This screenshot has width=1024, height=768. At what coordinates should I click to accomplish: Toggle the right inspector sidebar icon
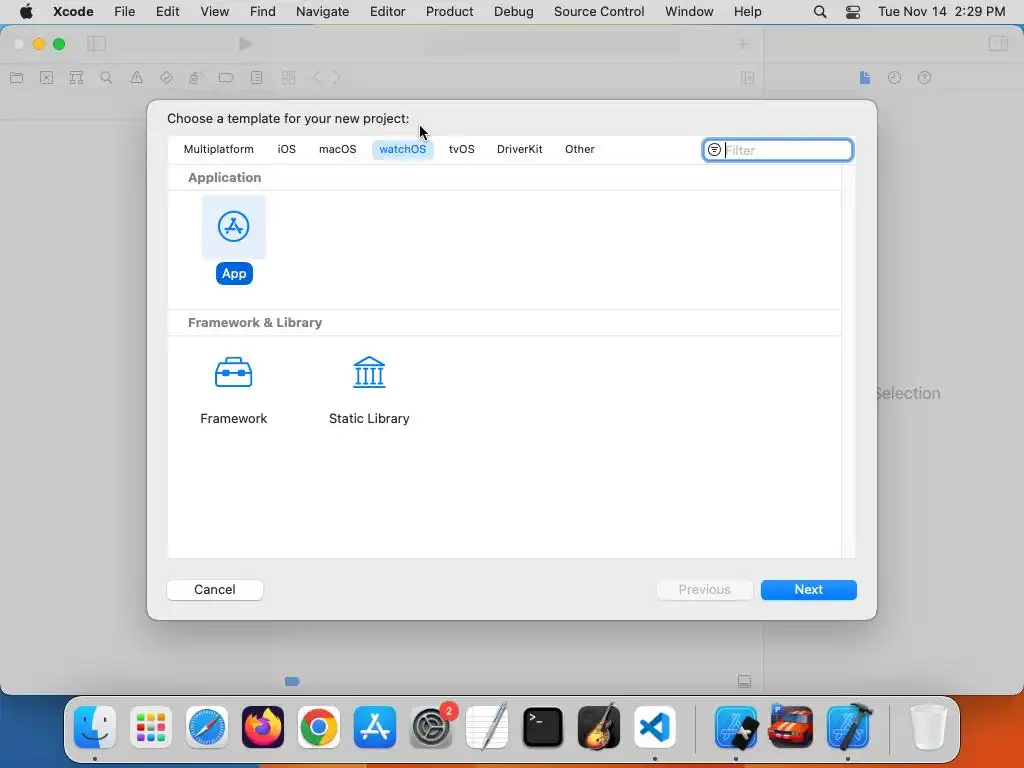click(x=998, y=44)
